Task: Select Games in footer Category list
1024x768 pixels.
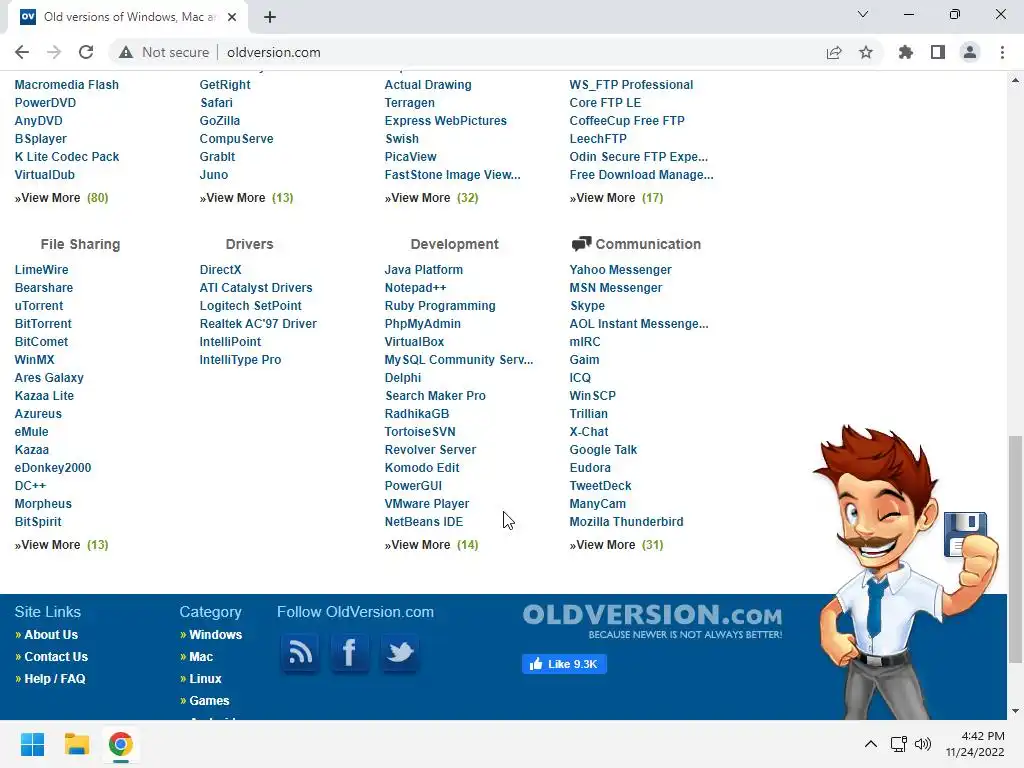Action: pyautogui.click(x=209, y=701)
